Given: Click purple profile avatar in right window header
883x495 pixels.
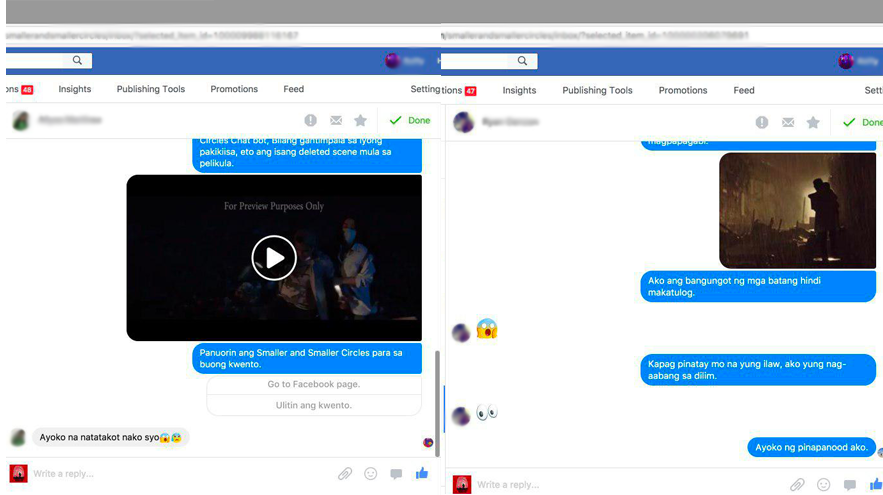Looking at the screenshot, I should coord(846,61).
